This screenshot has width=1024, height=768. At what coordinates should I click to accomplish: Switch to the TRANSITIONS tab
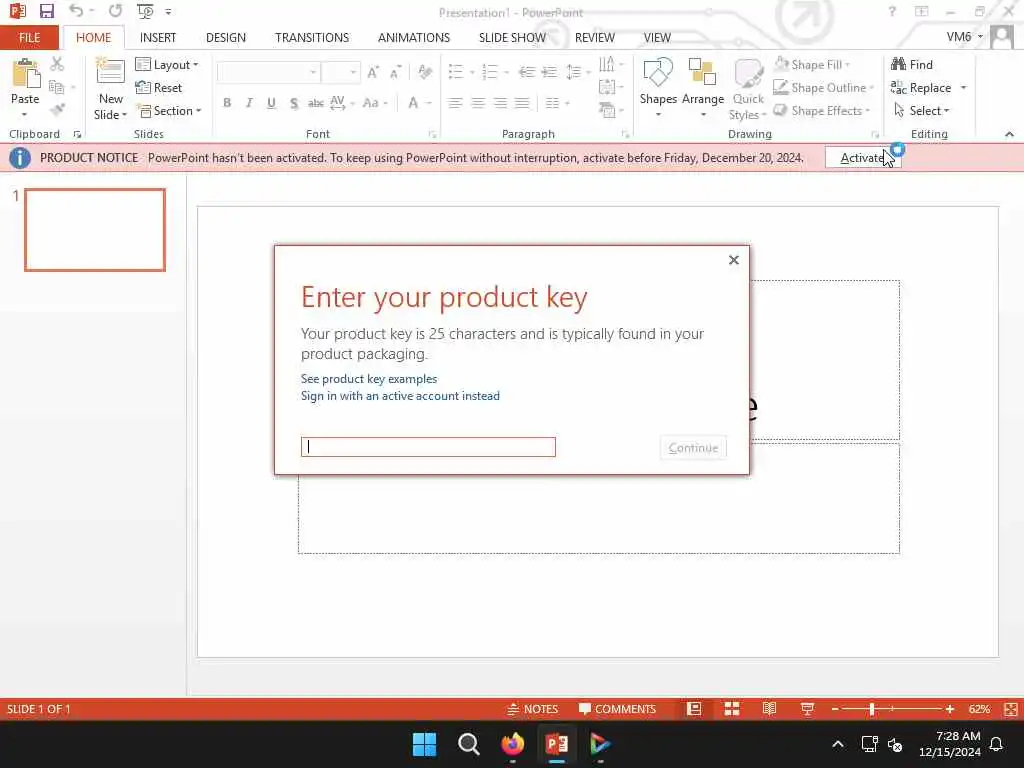[x=312, y=37]
